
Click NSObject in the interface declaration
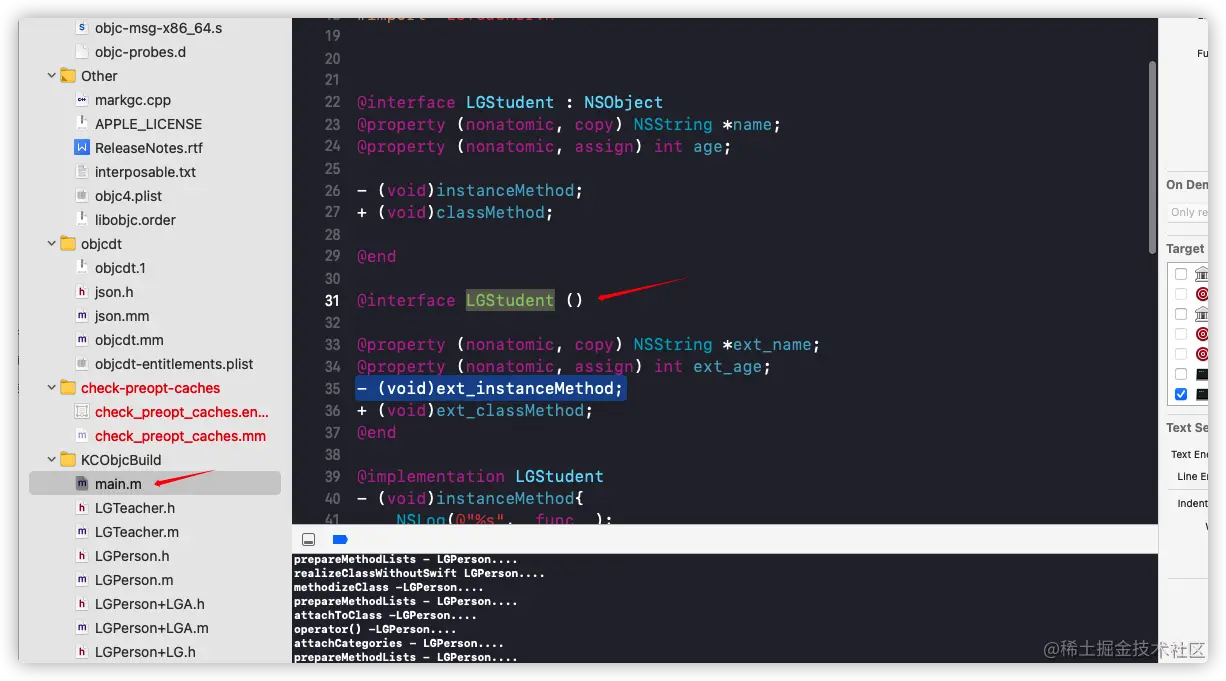tap(623, 102)
